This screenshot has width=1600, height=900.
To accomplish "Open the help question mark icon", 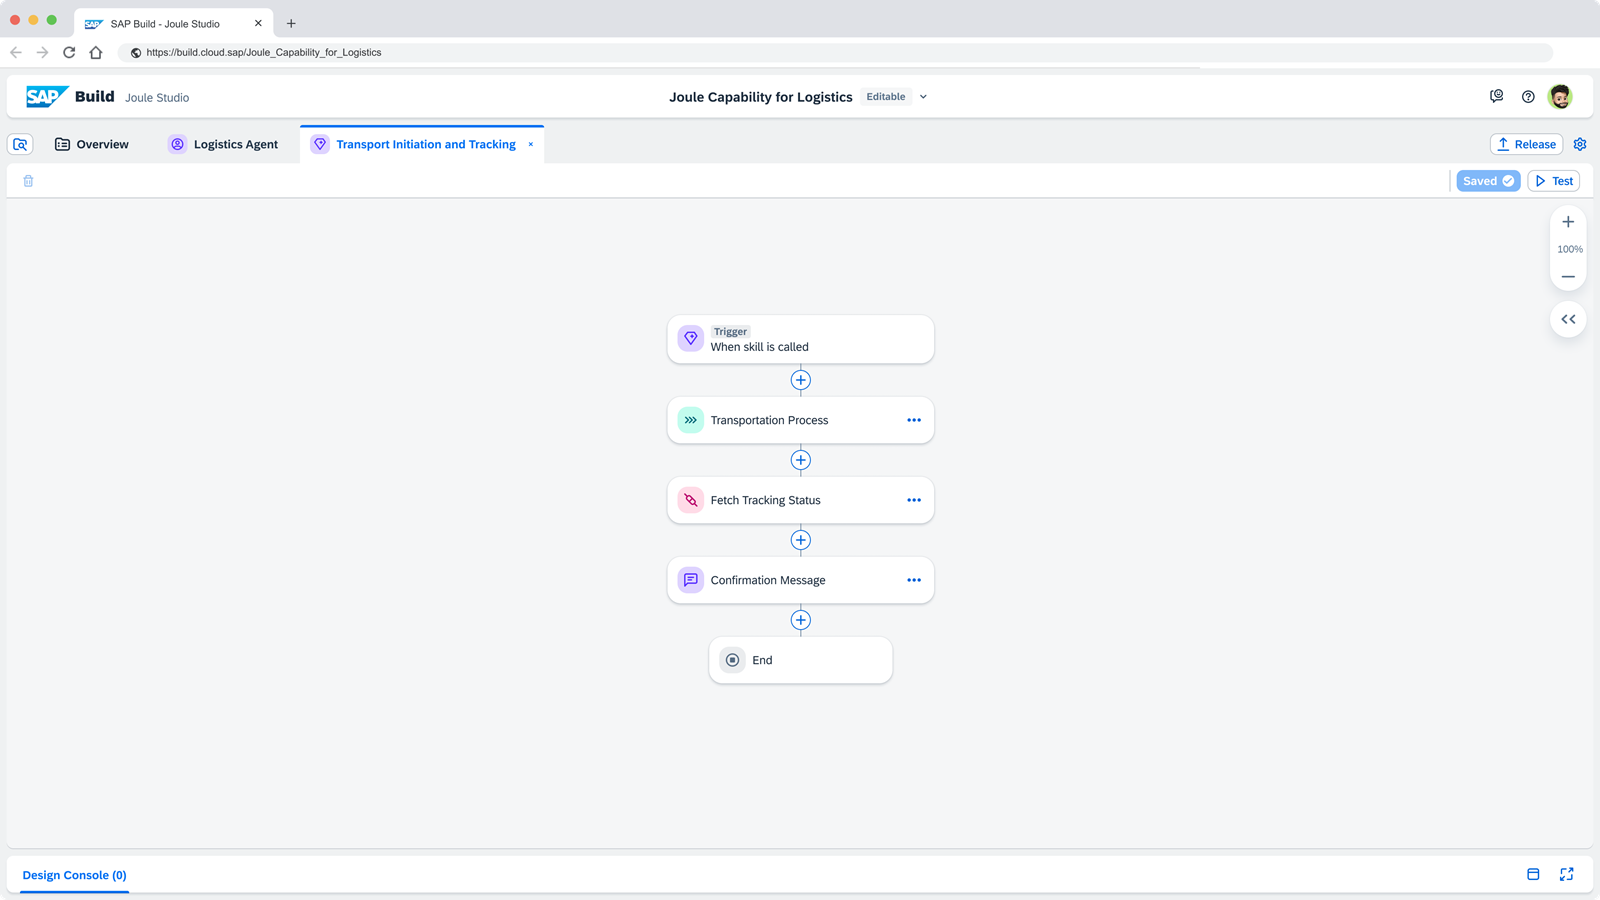I will [x=1528, y=97].
